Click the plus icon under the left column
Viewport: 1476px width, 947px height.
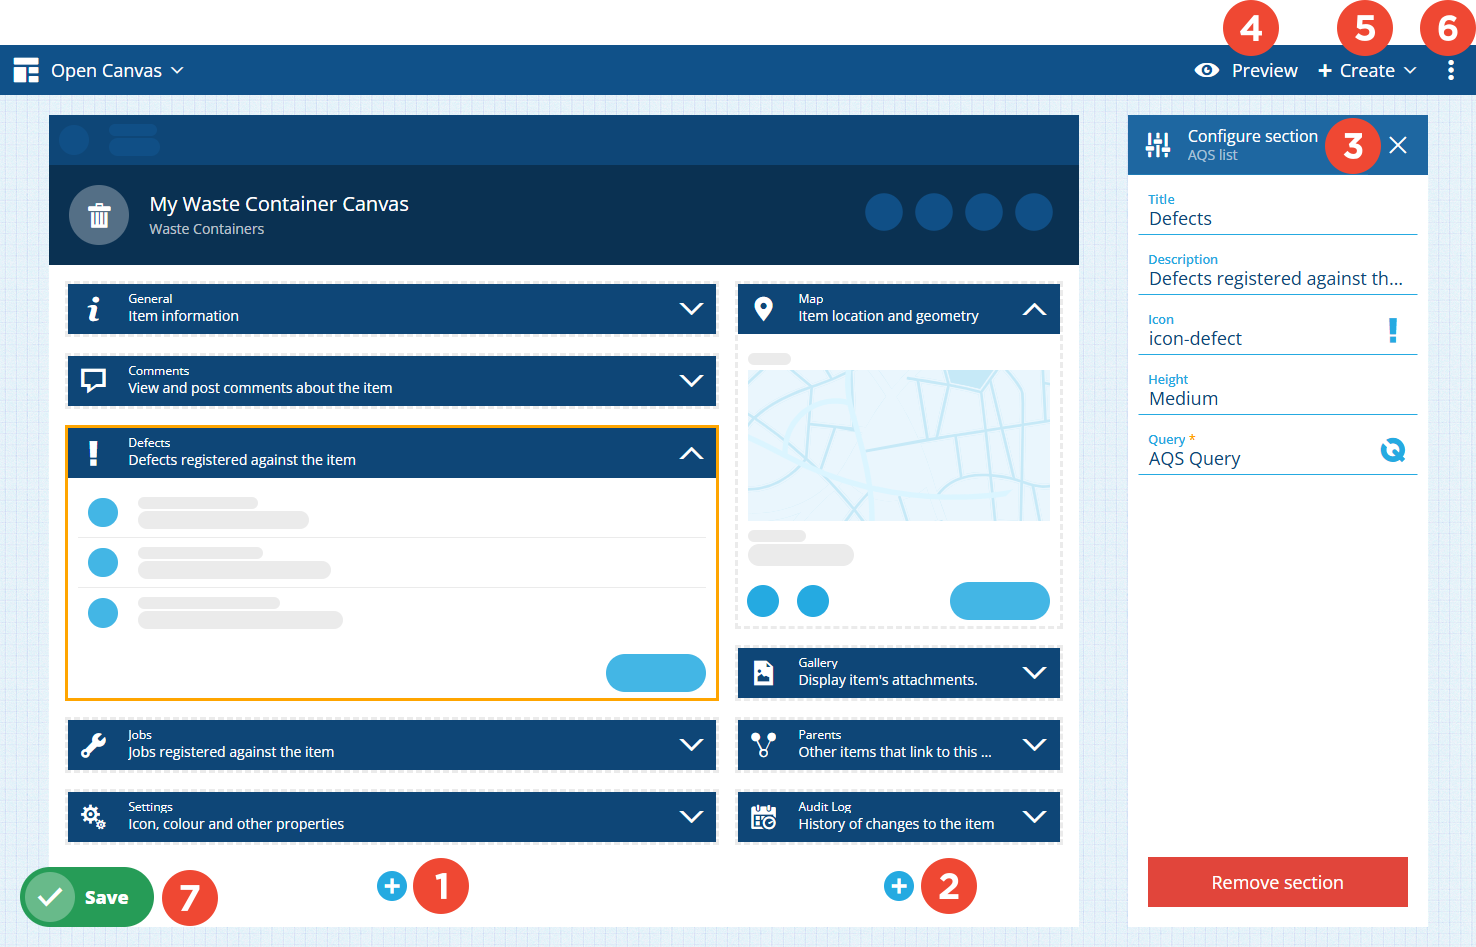(x=392, y=886)
